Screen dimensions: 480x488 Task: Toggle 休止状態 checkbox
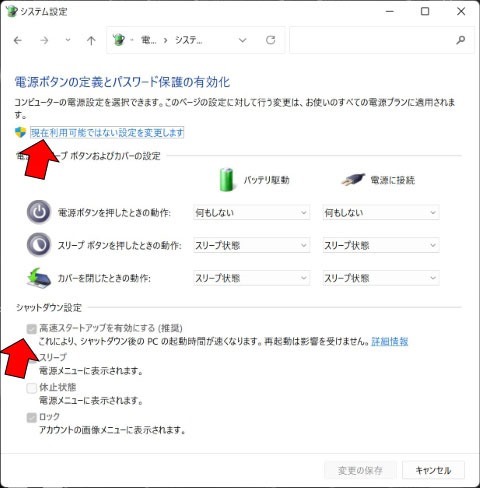point(32,388)
